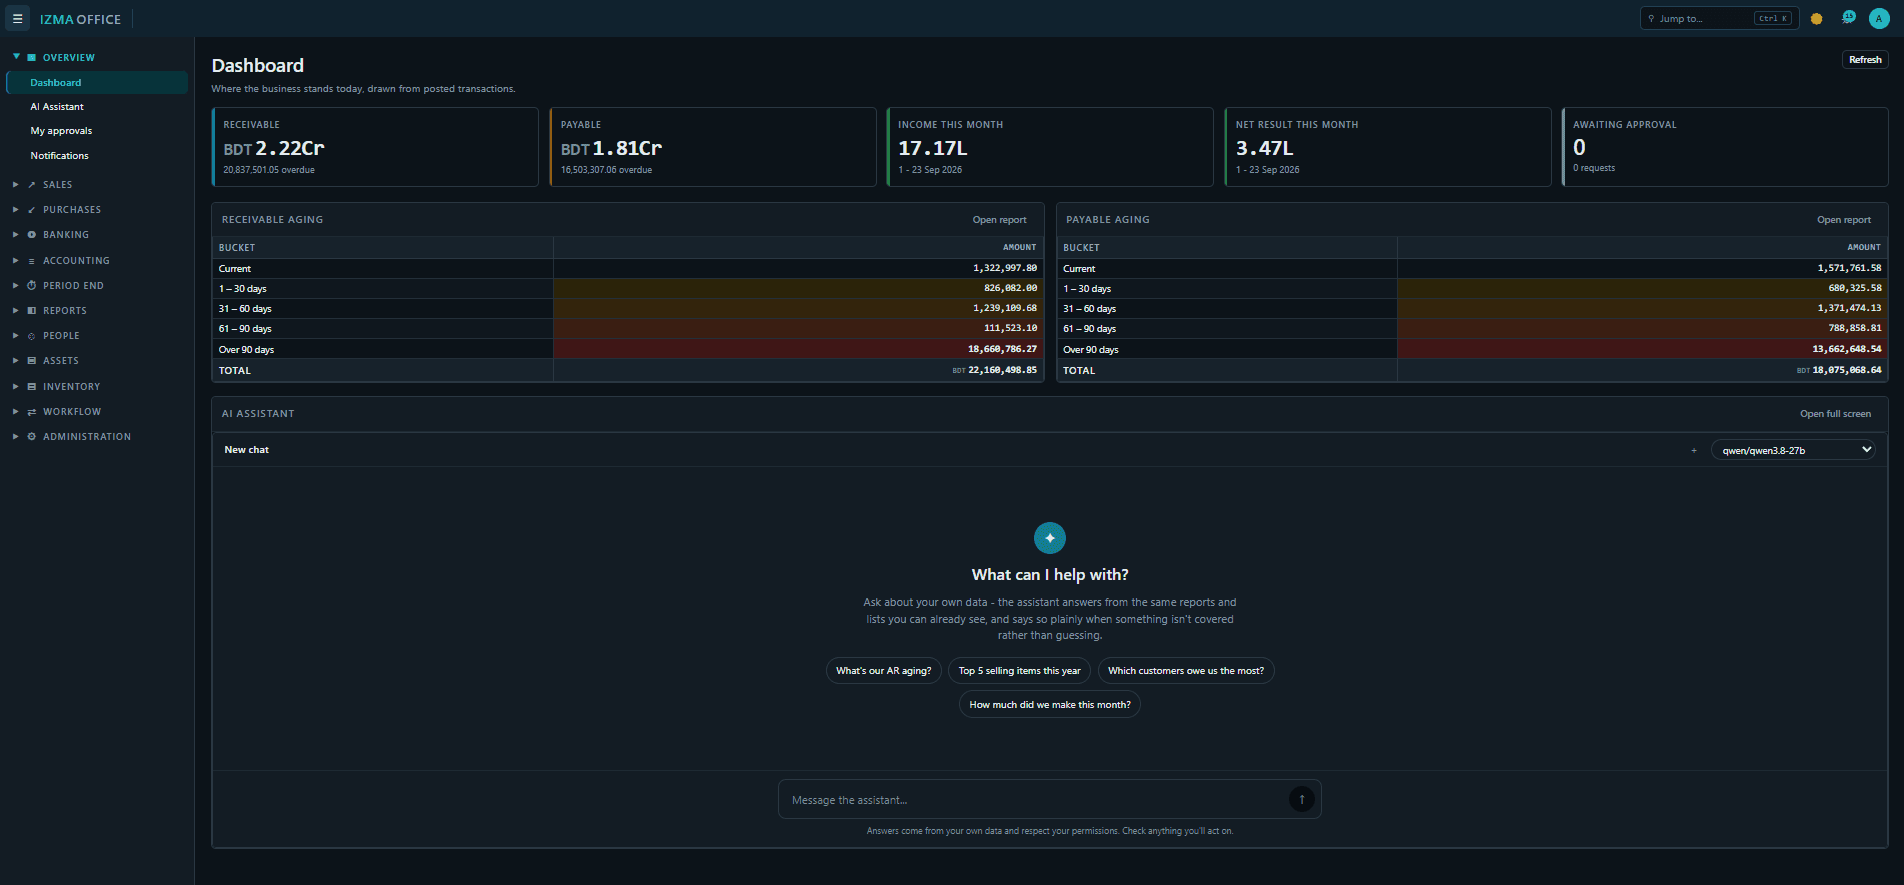
Task: Collapse the Overview section arrow
Action: point(16,57)
